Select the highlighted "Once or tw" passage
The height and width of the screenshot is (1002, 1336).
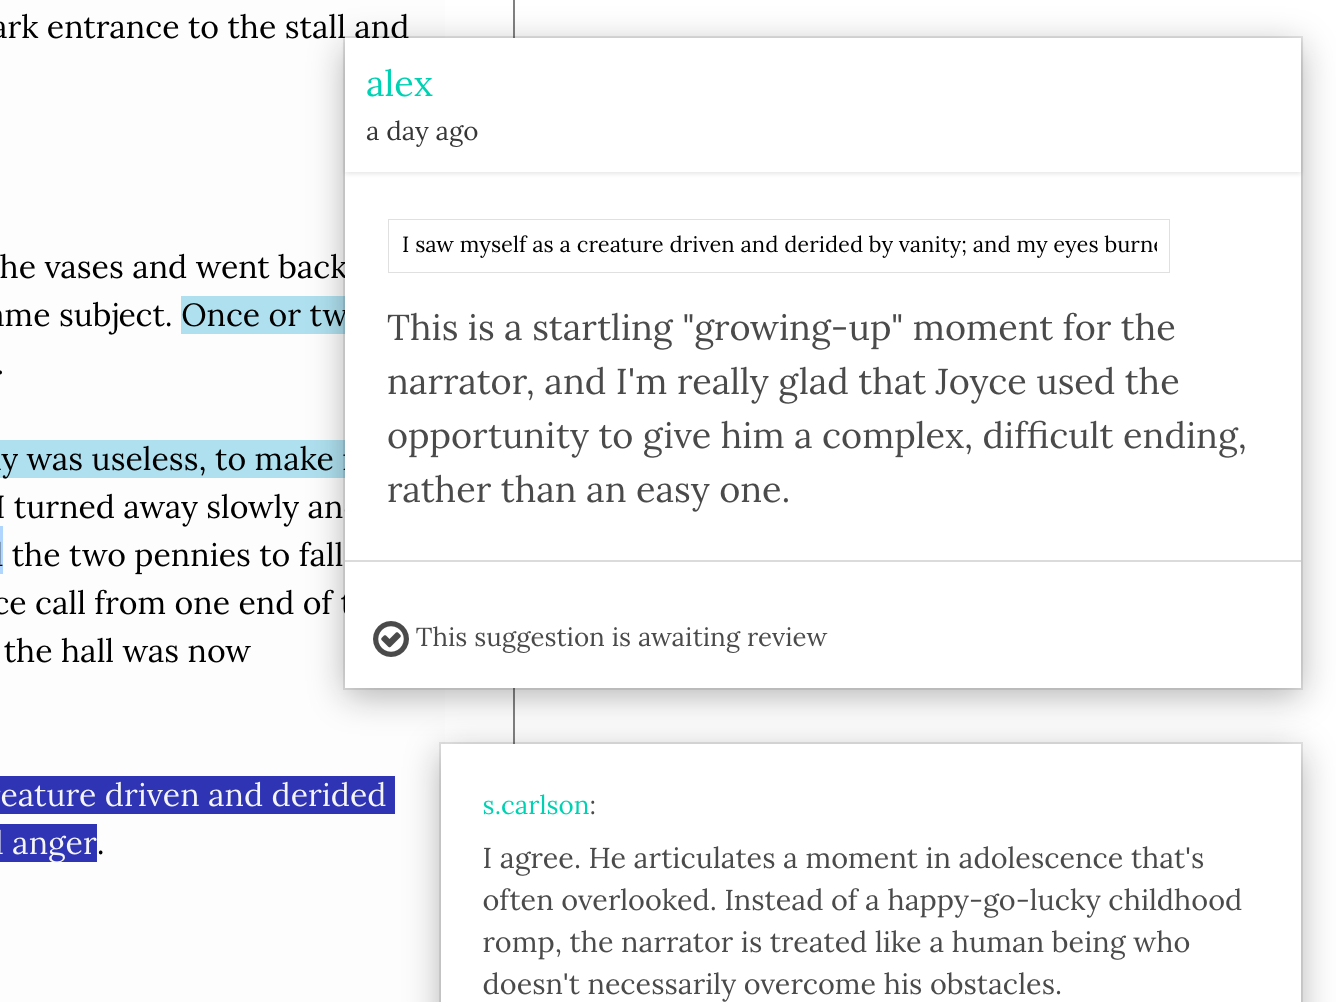click(263, 316)
